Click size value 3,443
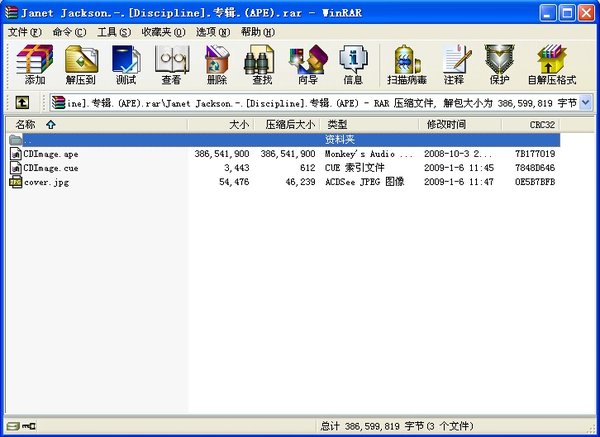Image resolution: width=600 pixels, height=437 pixels. (x=237, y=168)
